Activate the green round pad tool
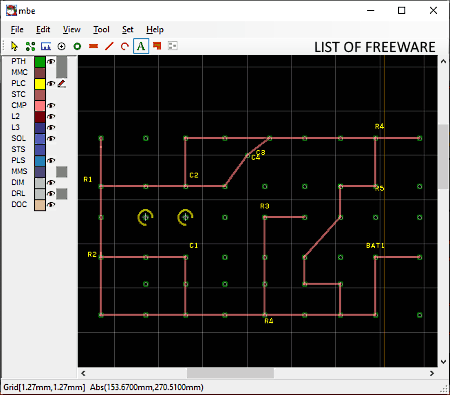This screenshot has height=395, width=450. coord(77,46)
